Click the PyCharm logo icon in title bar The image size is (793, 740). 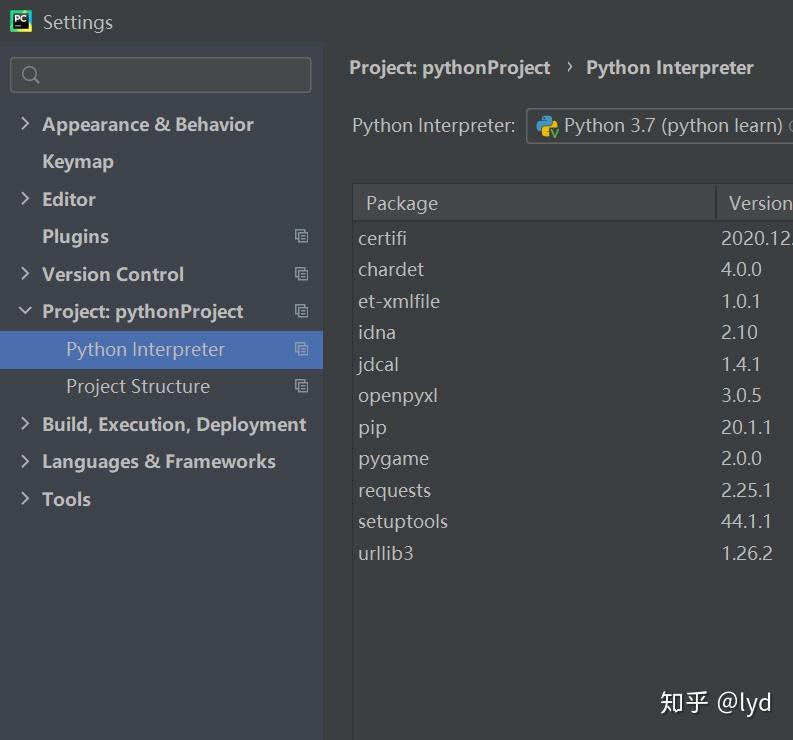(20, 21)
